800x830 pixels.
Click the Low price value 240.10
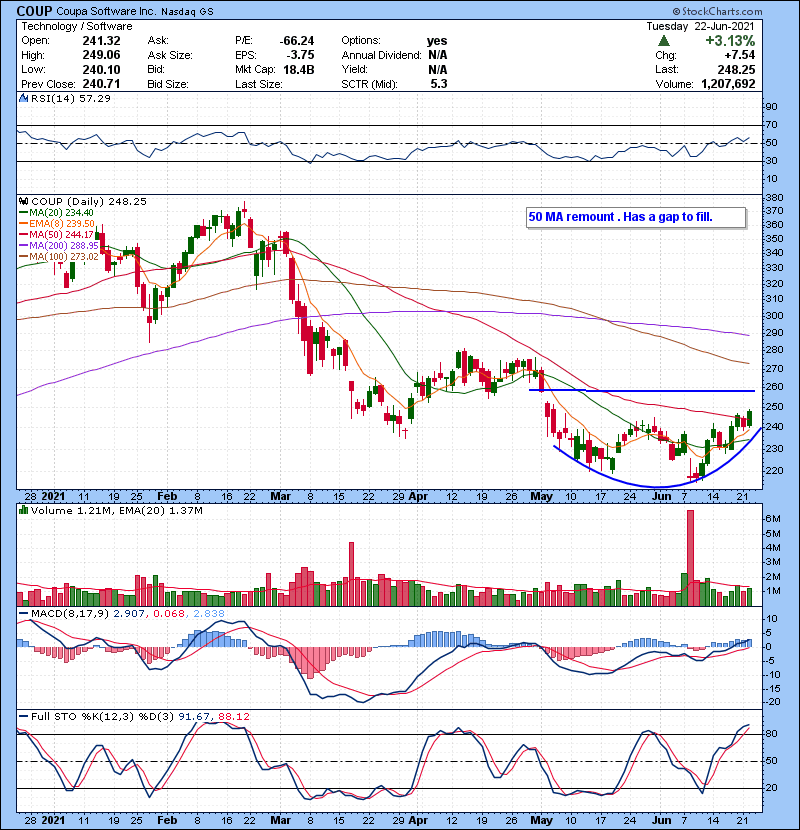click(101, 69)
